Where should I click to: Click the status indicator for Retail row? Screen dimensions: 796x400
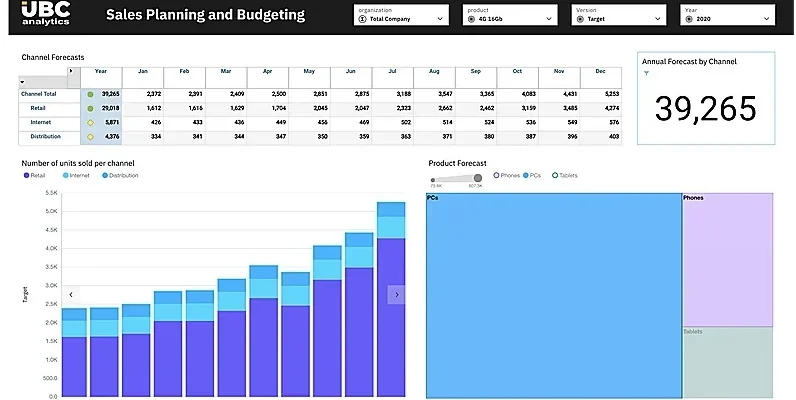[90, 108]
